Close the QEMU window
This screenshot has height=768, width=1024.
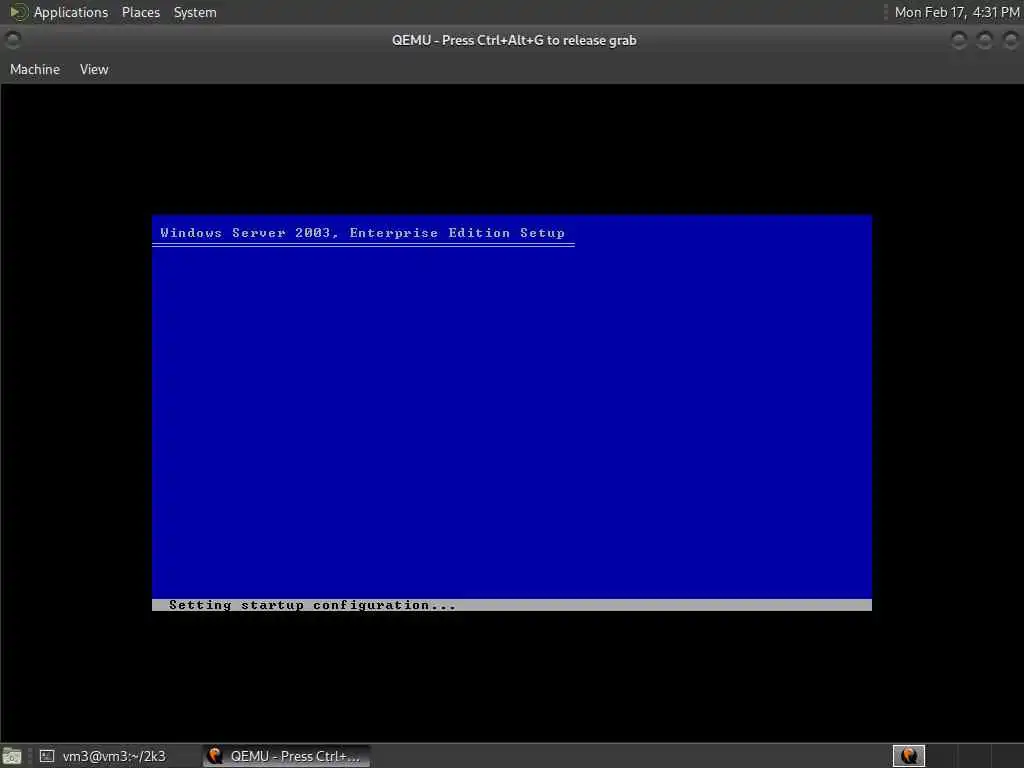coord(1011,40)
